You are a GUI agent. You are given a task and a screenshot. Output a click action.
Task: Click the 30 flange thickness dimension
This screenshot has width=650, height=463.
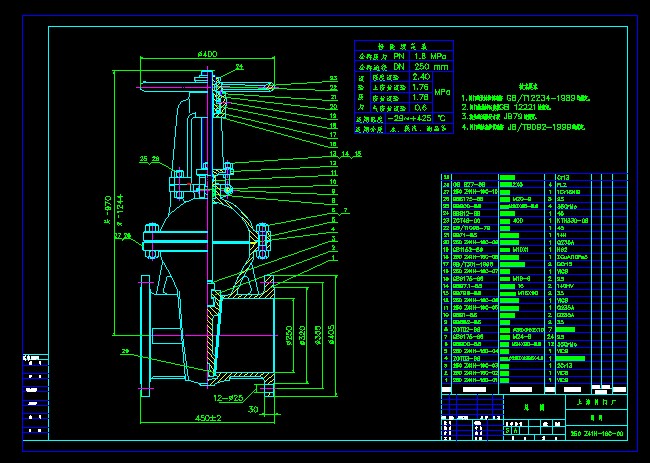click(254, 408)
